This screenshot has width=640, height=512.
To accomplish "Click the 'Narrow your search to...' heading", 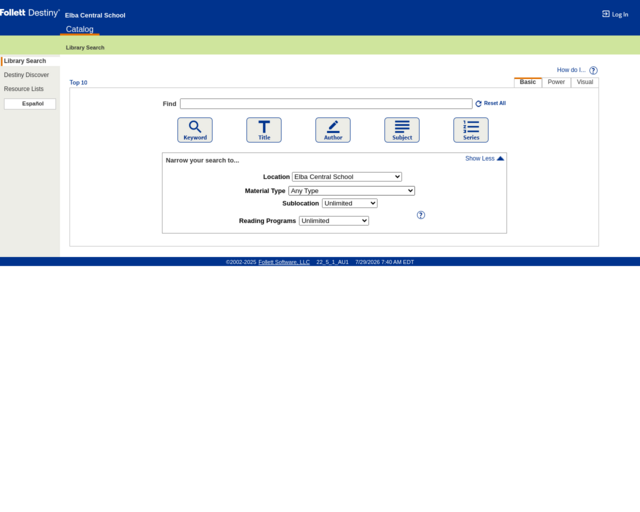I will point(202,160).
